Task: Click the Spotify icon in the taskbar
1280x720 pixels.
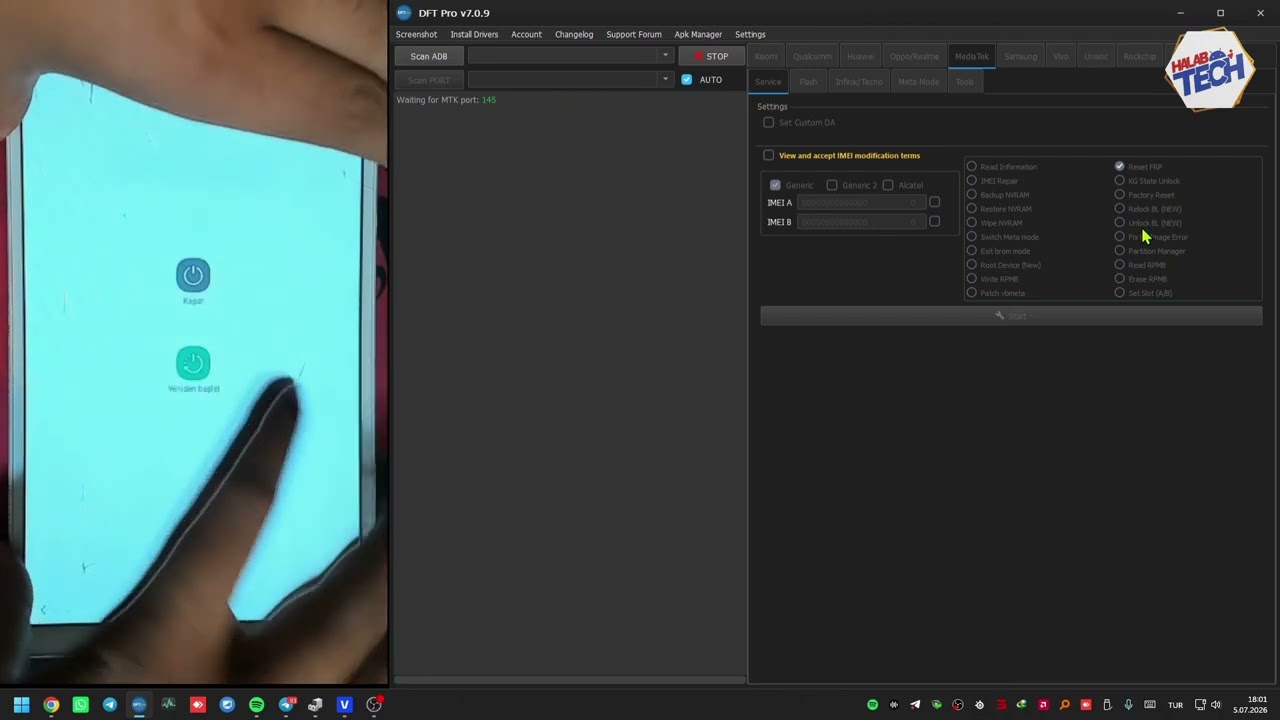Action: pyautogui.click(x=256, y=705)
